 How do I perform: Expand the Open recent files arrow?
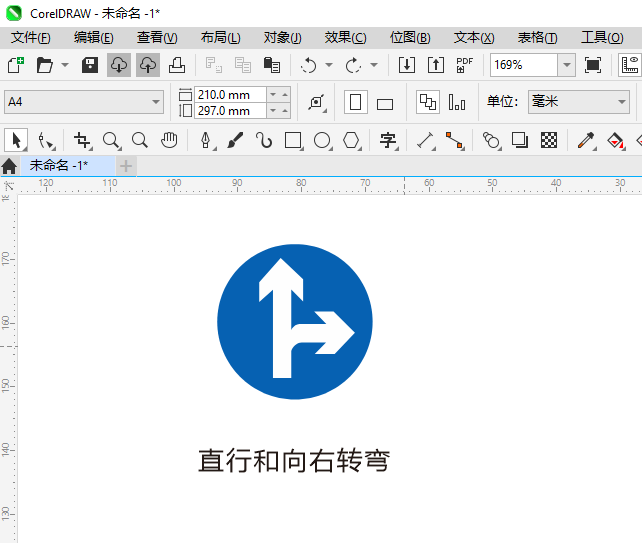65,65
